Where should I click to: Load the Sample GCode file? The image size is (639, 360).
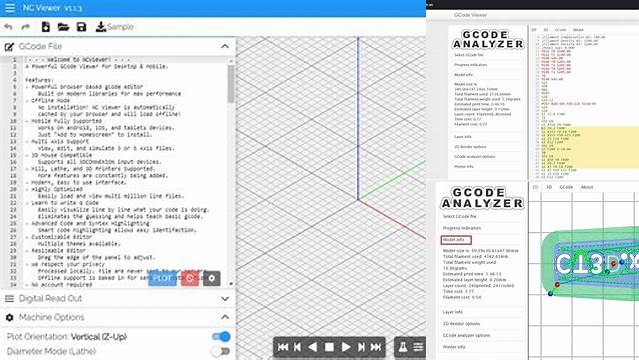point(115,27)
